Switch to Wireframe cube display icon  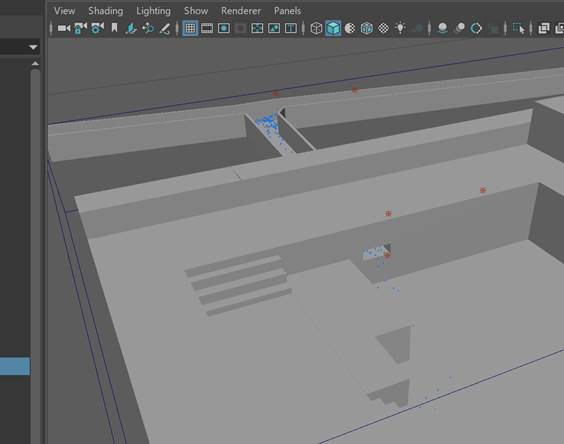pos(316,28)
